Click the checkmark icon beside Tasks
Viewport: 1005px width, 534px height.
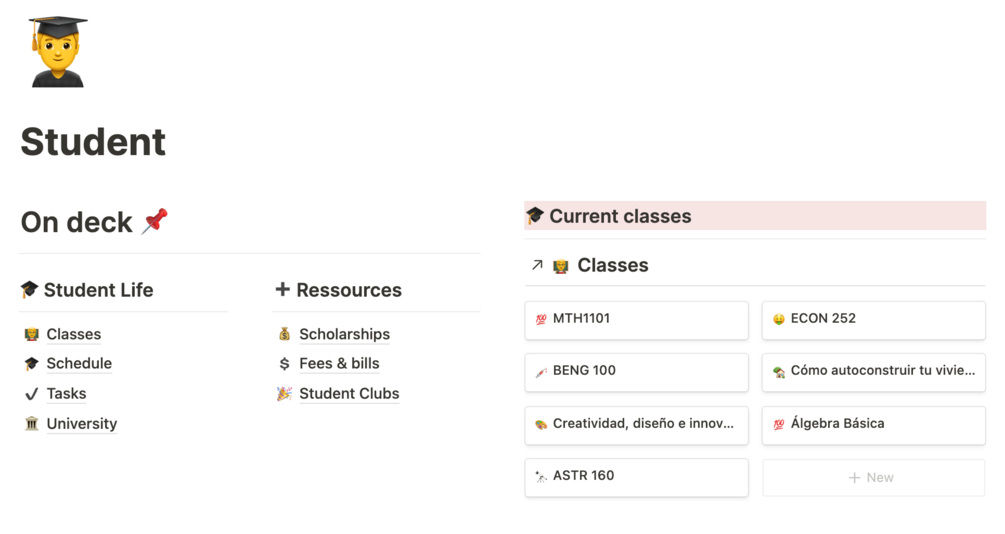click(31, 394)
